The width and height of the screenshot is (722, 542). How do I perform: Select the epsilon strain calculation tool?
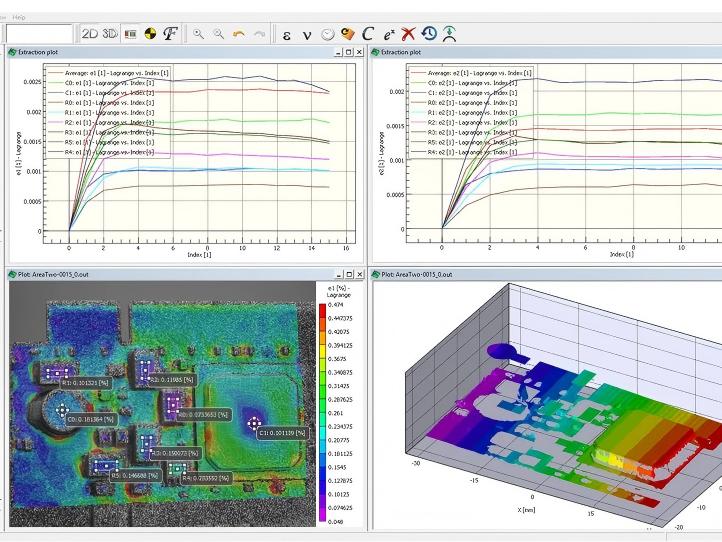(x=287, y=34)
